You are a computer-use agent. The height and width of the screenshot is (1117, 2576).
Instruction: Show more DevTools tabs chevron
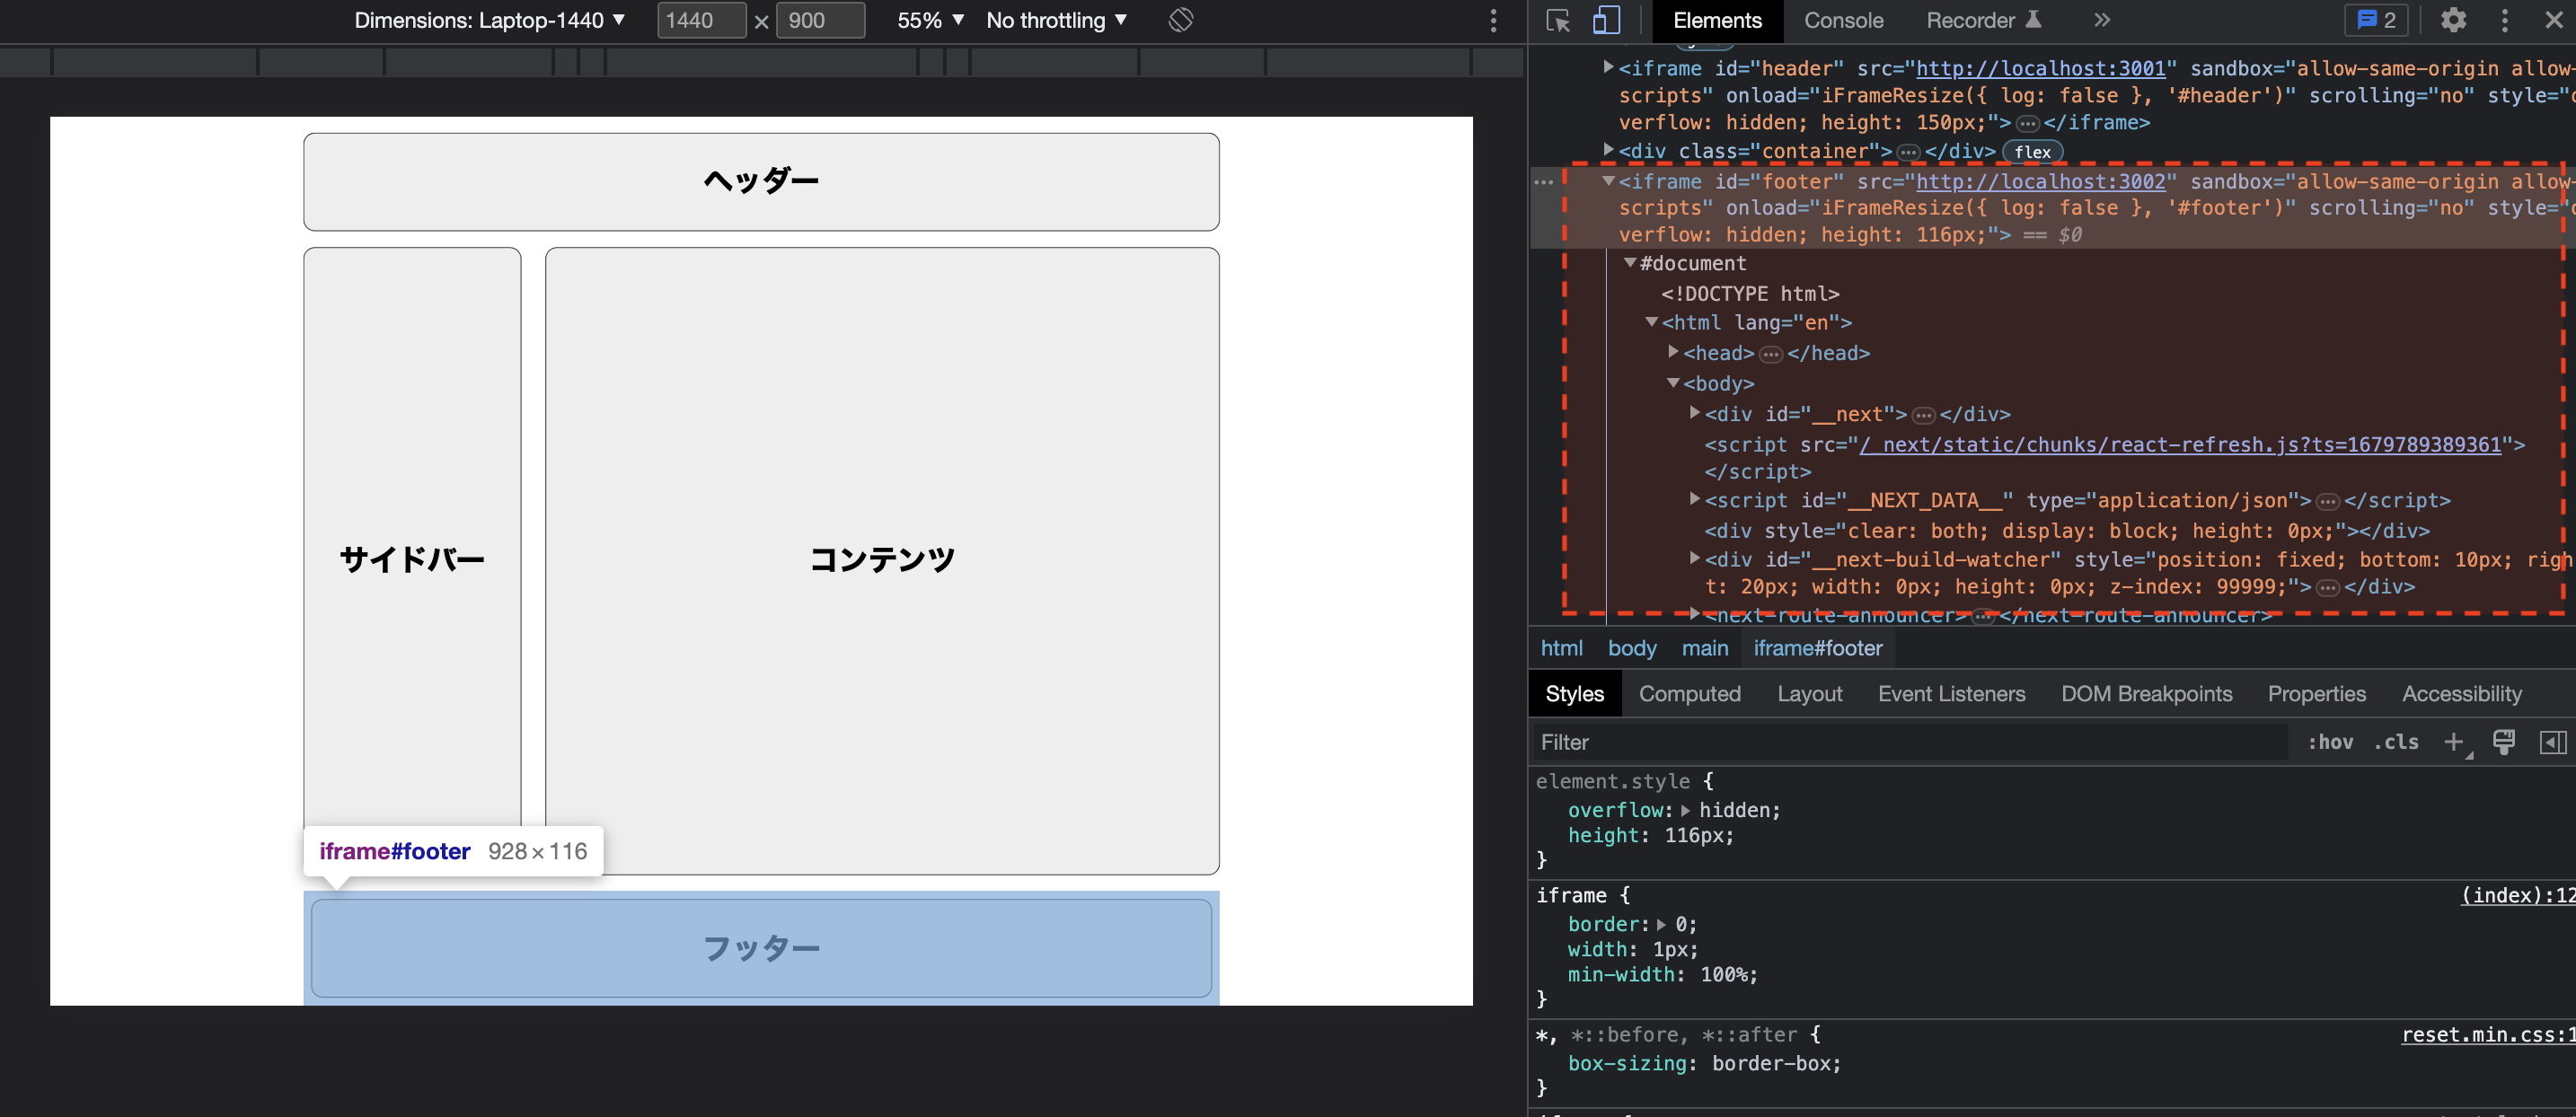pyautogui.click(x=2102, y=20)
